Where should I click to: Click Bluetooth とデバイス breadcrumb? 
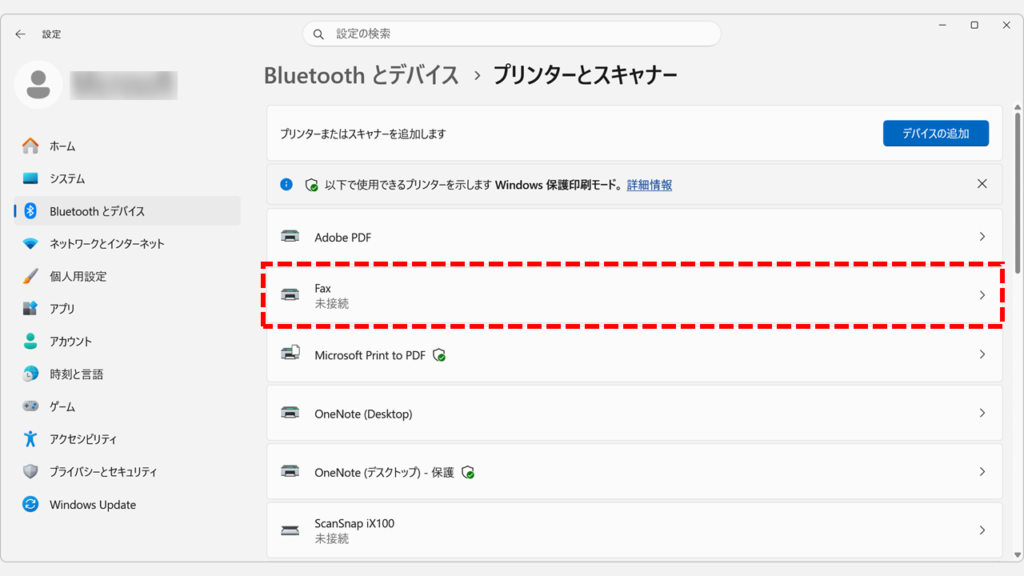coord(361,75)
